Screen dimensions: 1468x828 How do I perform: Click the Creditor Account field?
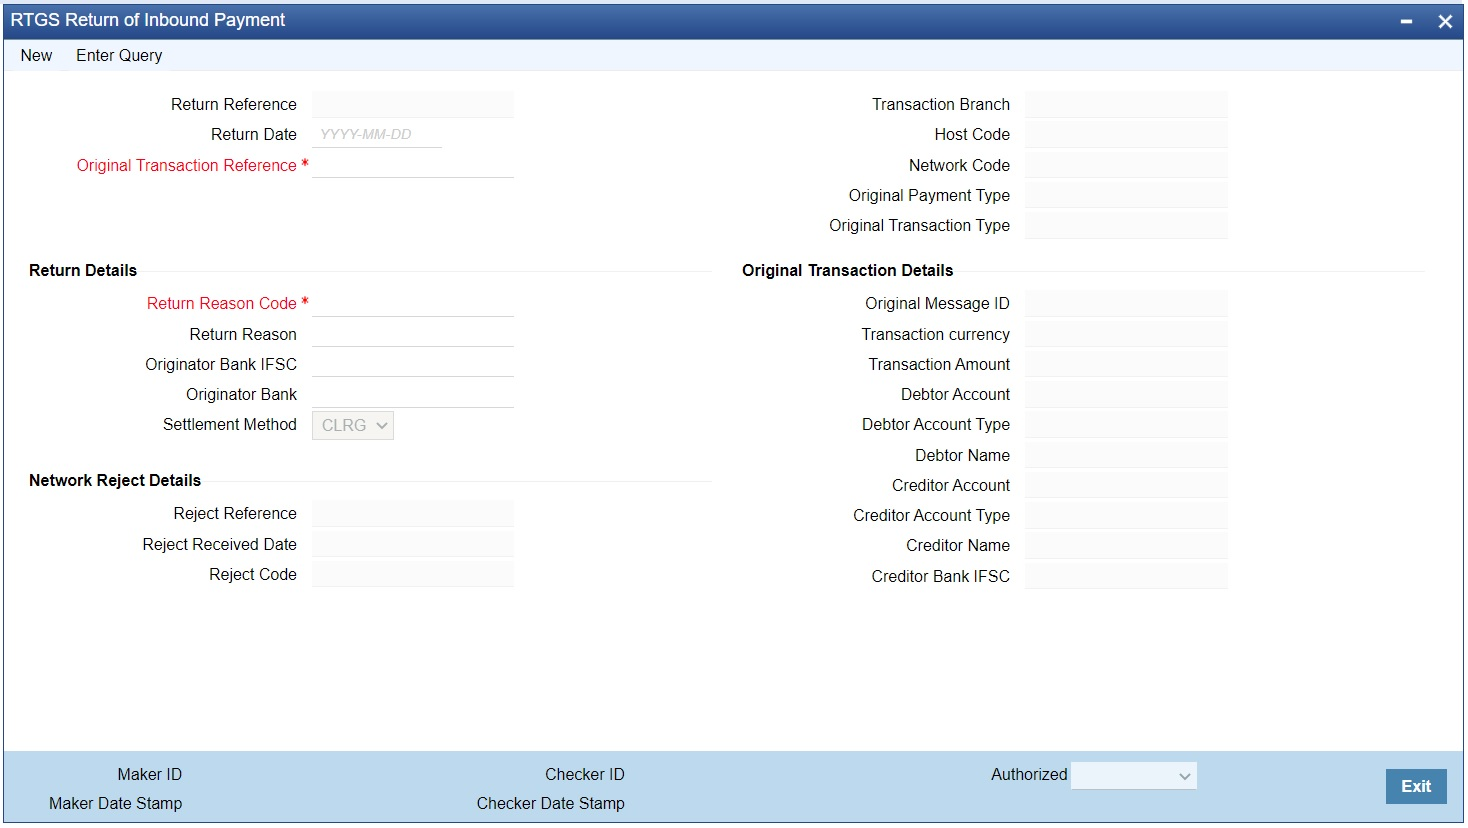coord(1126,485)
